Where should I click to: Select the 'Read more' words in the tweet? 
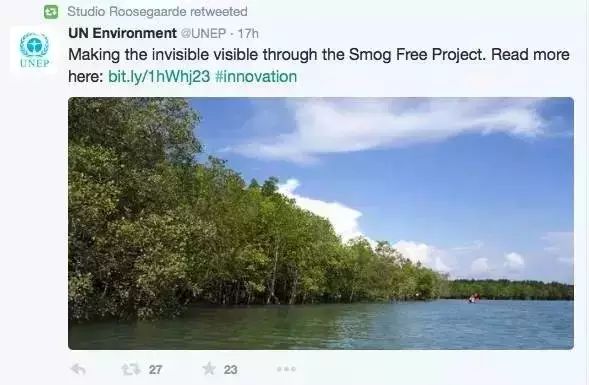point(530,55)
